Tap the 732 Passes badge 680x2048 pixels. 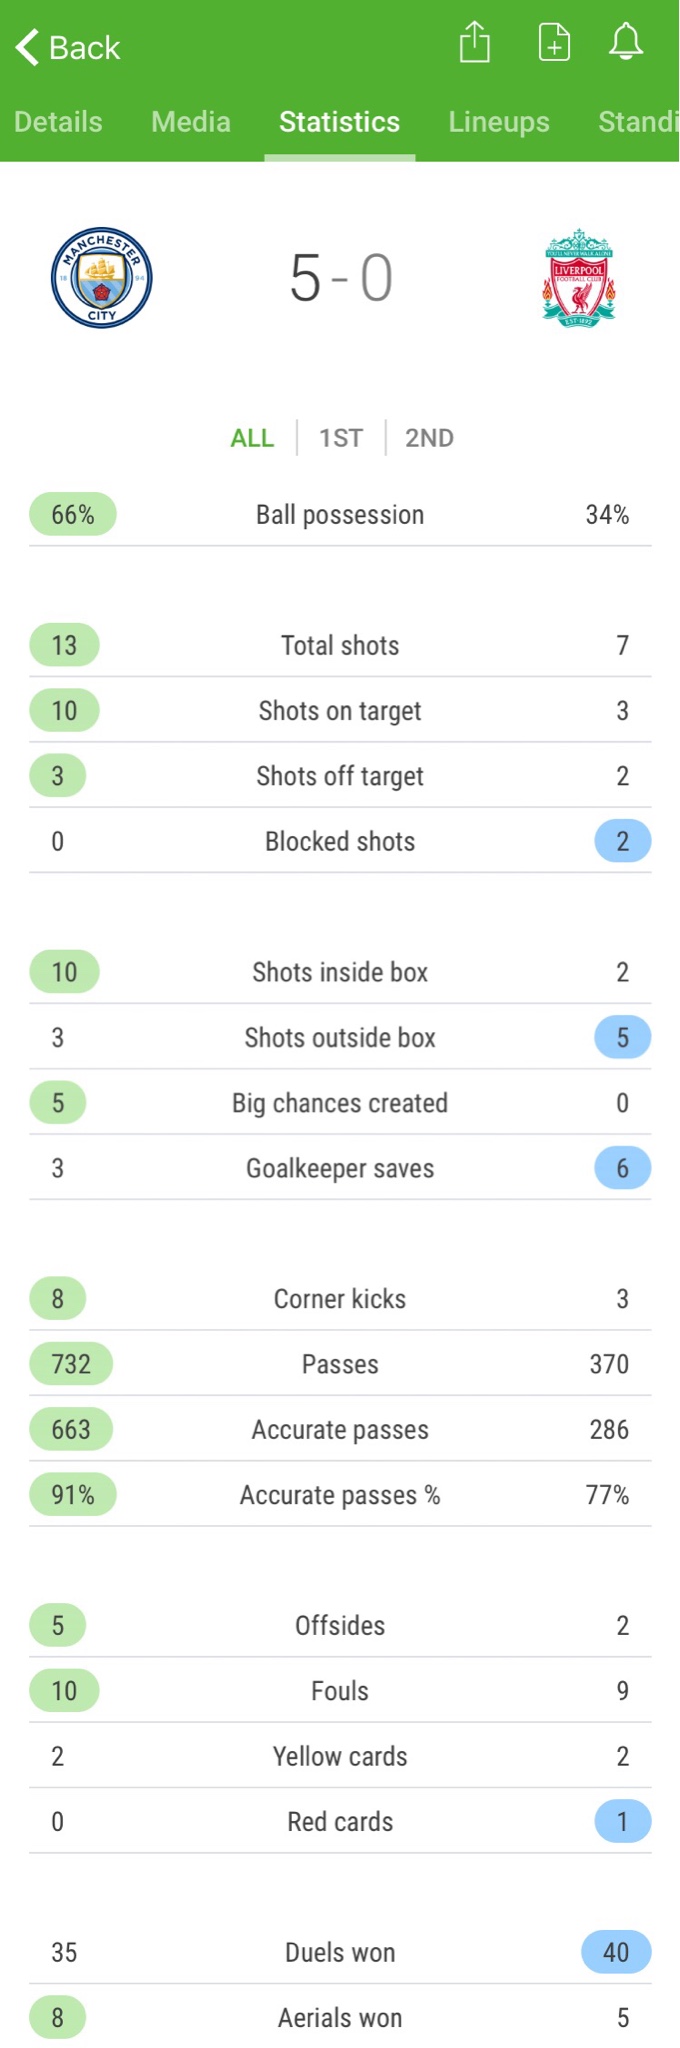coord(71,1364)
